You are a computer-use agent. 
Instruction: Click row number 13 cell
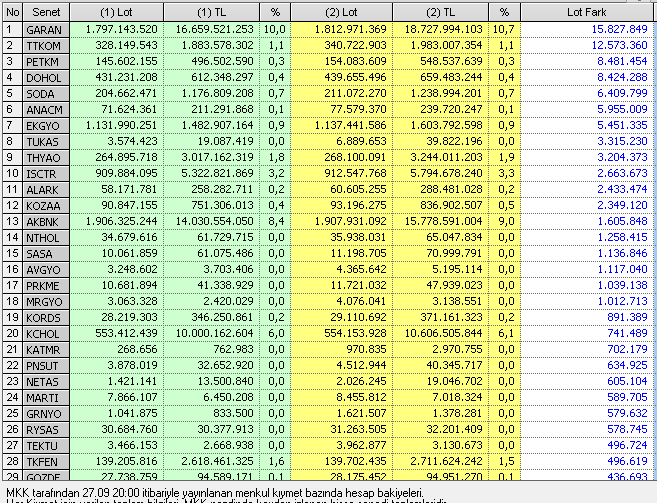[x=13, y=222]
